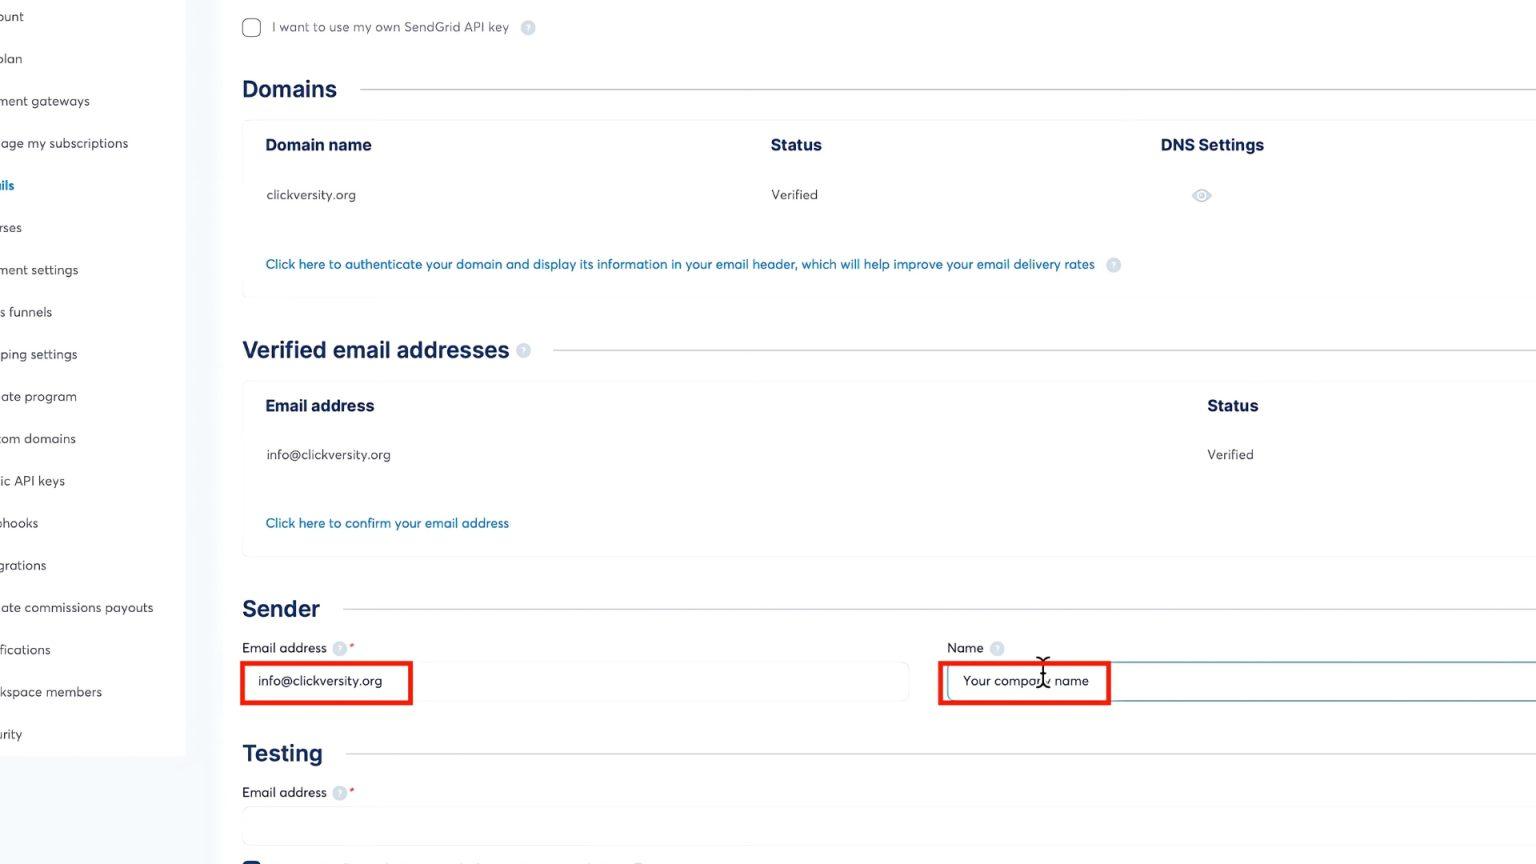The height and width of the screenshot is (864, 1536).
Task: Enable the SendGrid API key checkbox
Action: coord(251,27)
